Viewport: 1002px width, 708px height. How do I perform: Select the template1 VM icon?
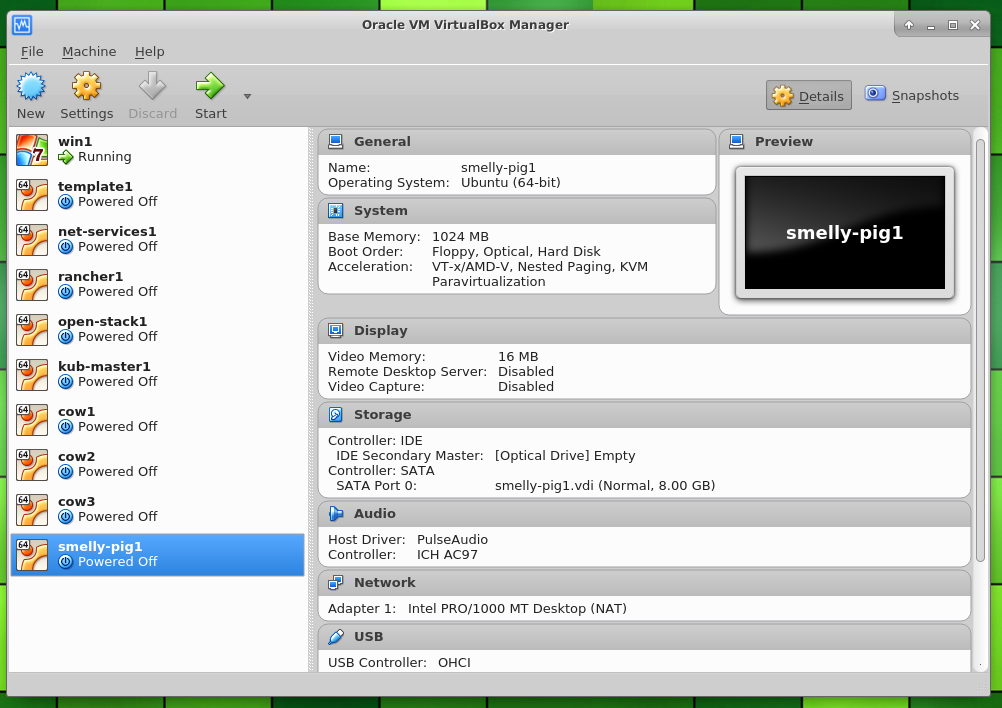pyautogui.click(x=32, y=195)
